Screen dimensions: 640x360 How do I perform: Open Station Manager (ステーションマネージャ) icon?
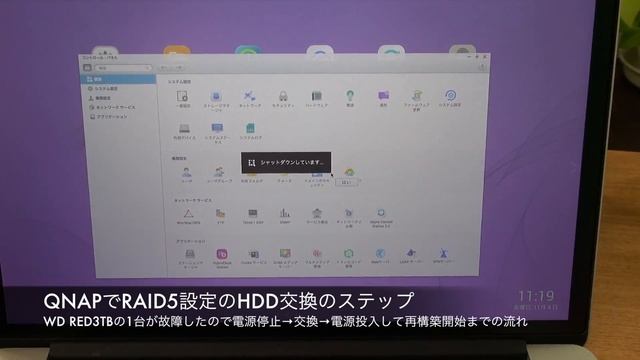(x=190, y=255)
